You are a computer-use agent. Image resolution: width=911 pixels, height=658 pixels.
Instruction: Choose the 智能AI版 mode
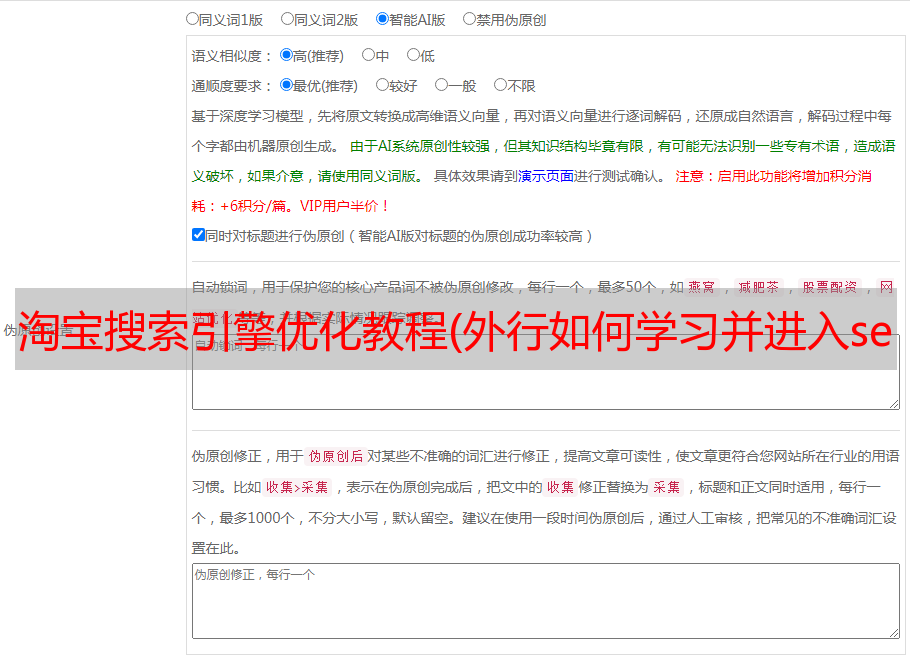click(382, 19)
